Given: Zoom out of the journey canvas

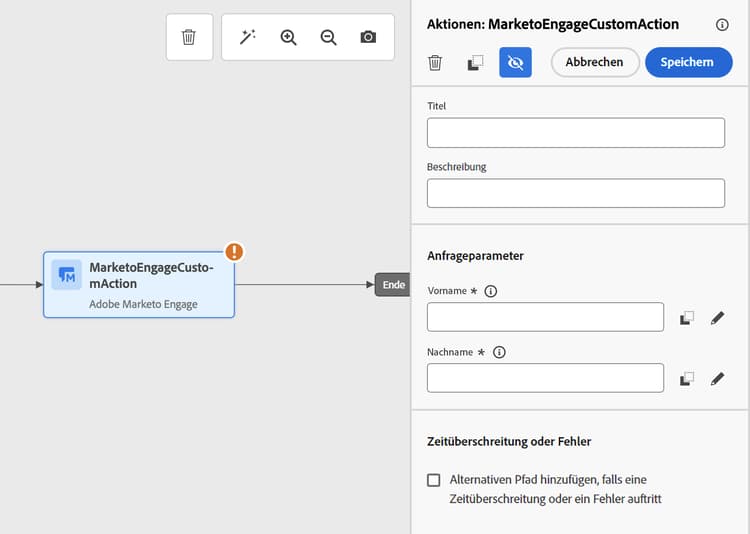Looking at the screenshot, I should 329,37.
